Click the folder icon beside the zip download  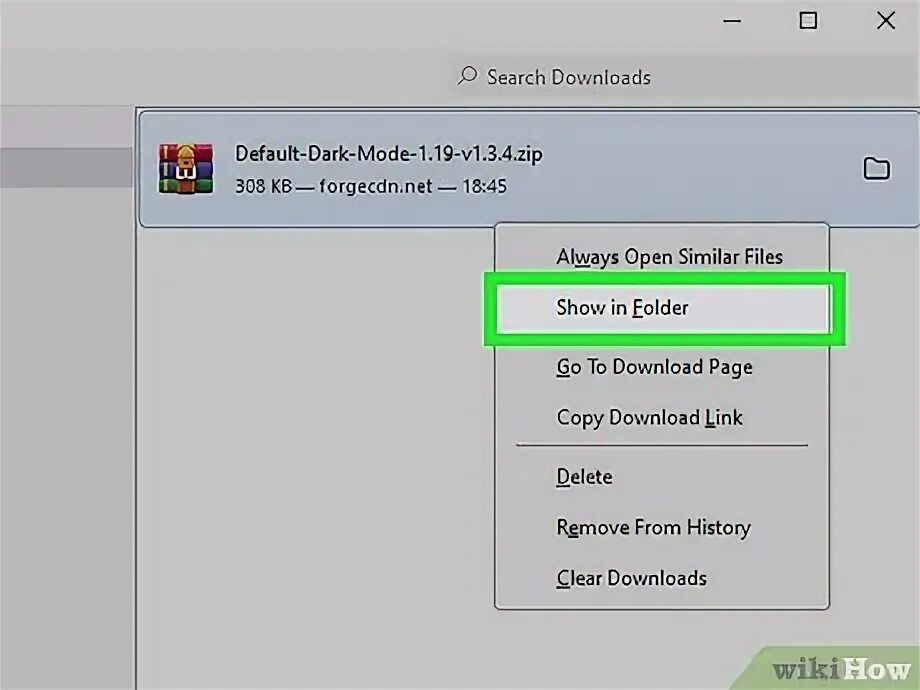point(877,168)
